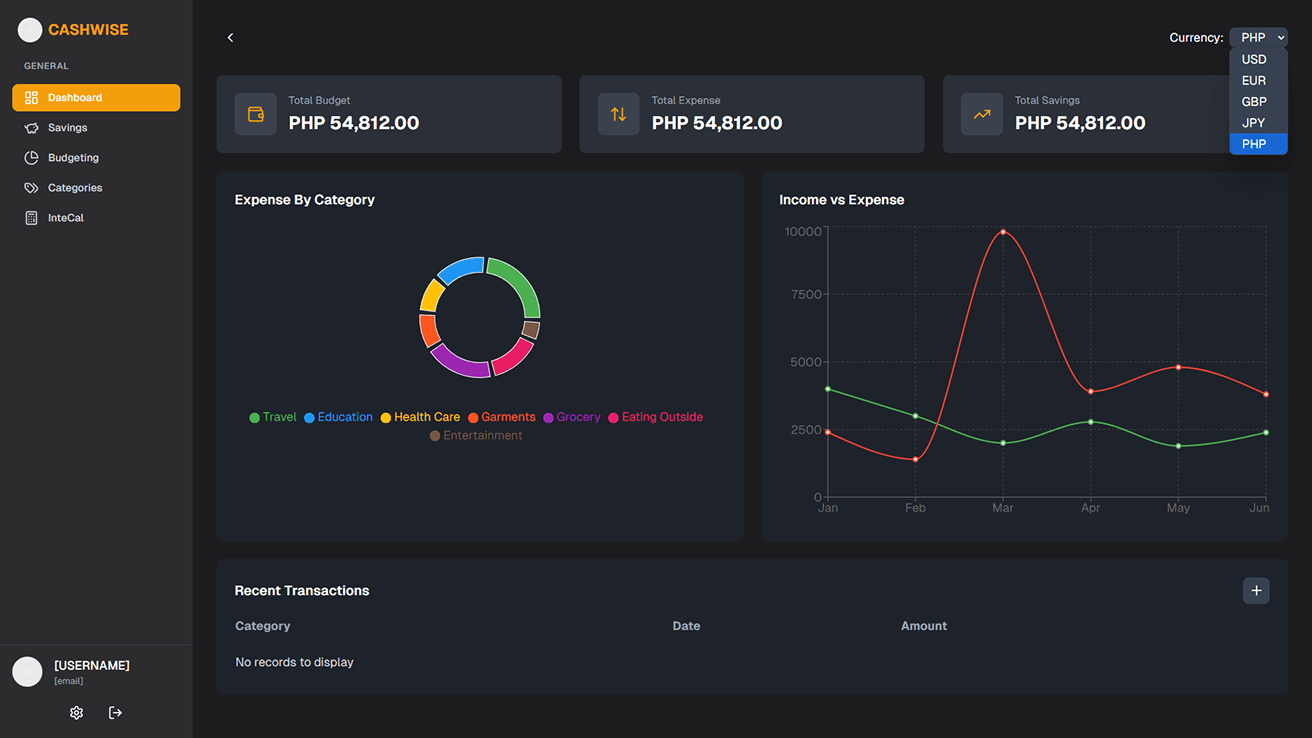Switch to the Categories section
1312x738 pixels.
pyautogui.click(x=74, y=187)
